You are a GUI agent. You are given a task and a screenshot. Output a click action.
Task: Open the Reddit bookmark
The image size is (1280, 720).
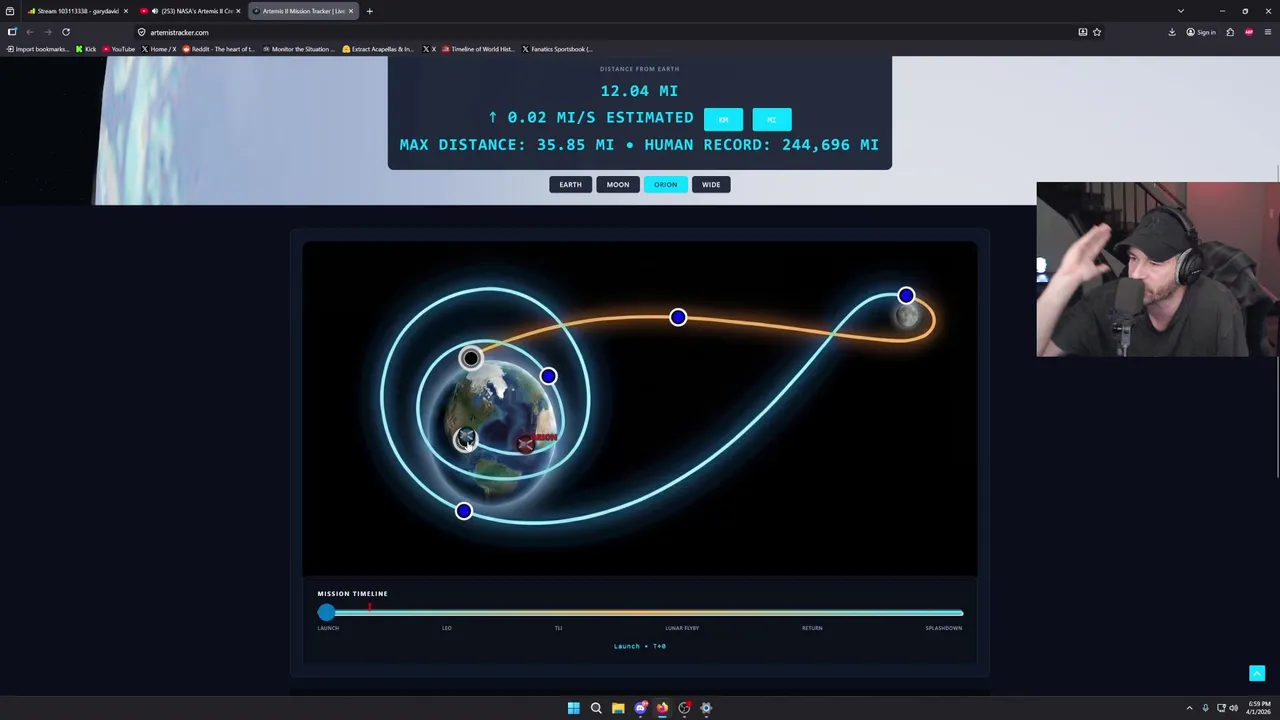tap(219, 49)
